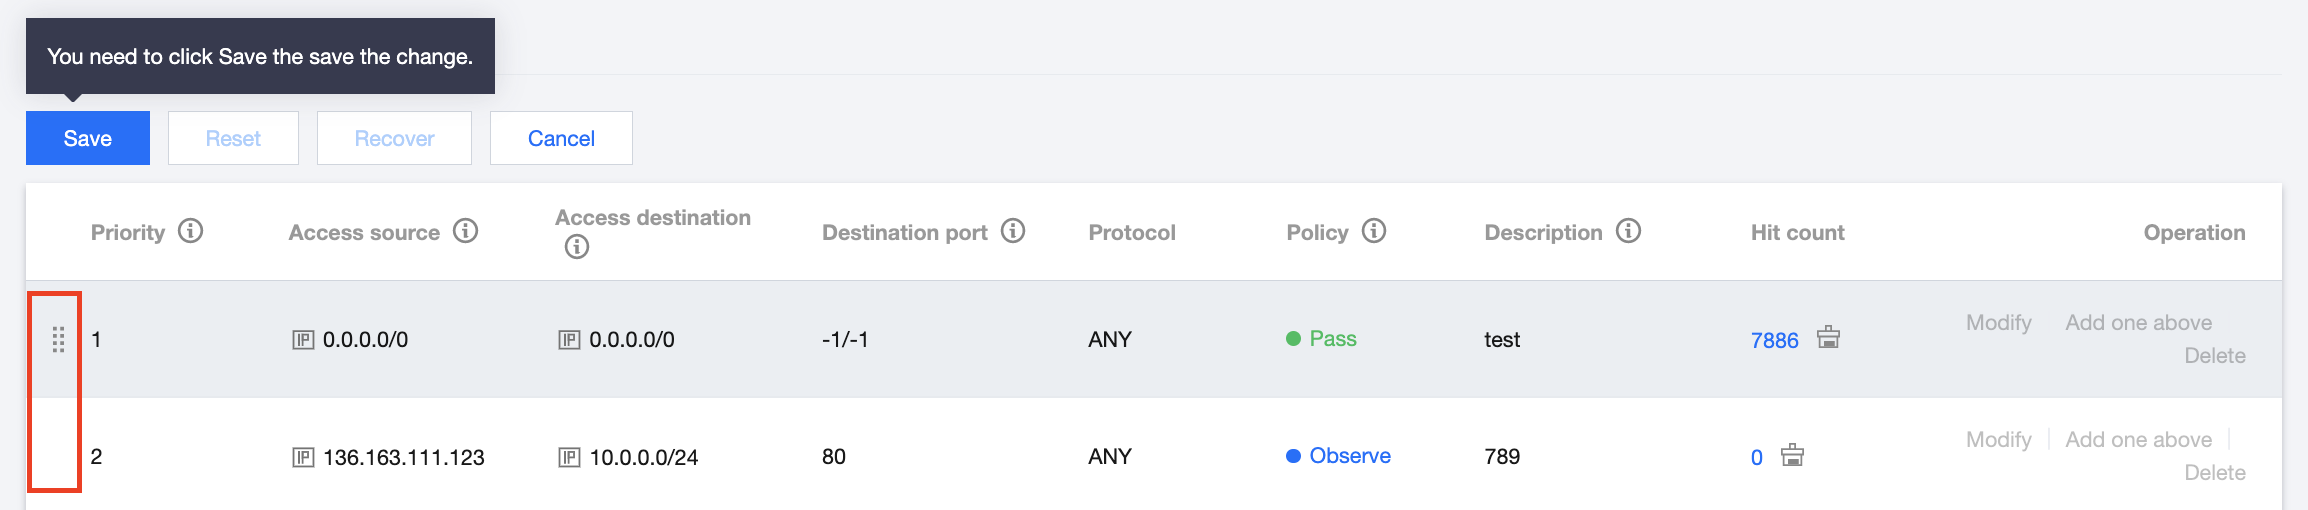Click the Access source info icon
Viewport: 2308px width, 510px height.
coord(465,231)
